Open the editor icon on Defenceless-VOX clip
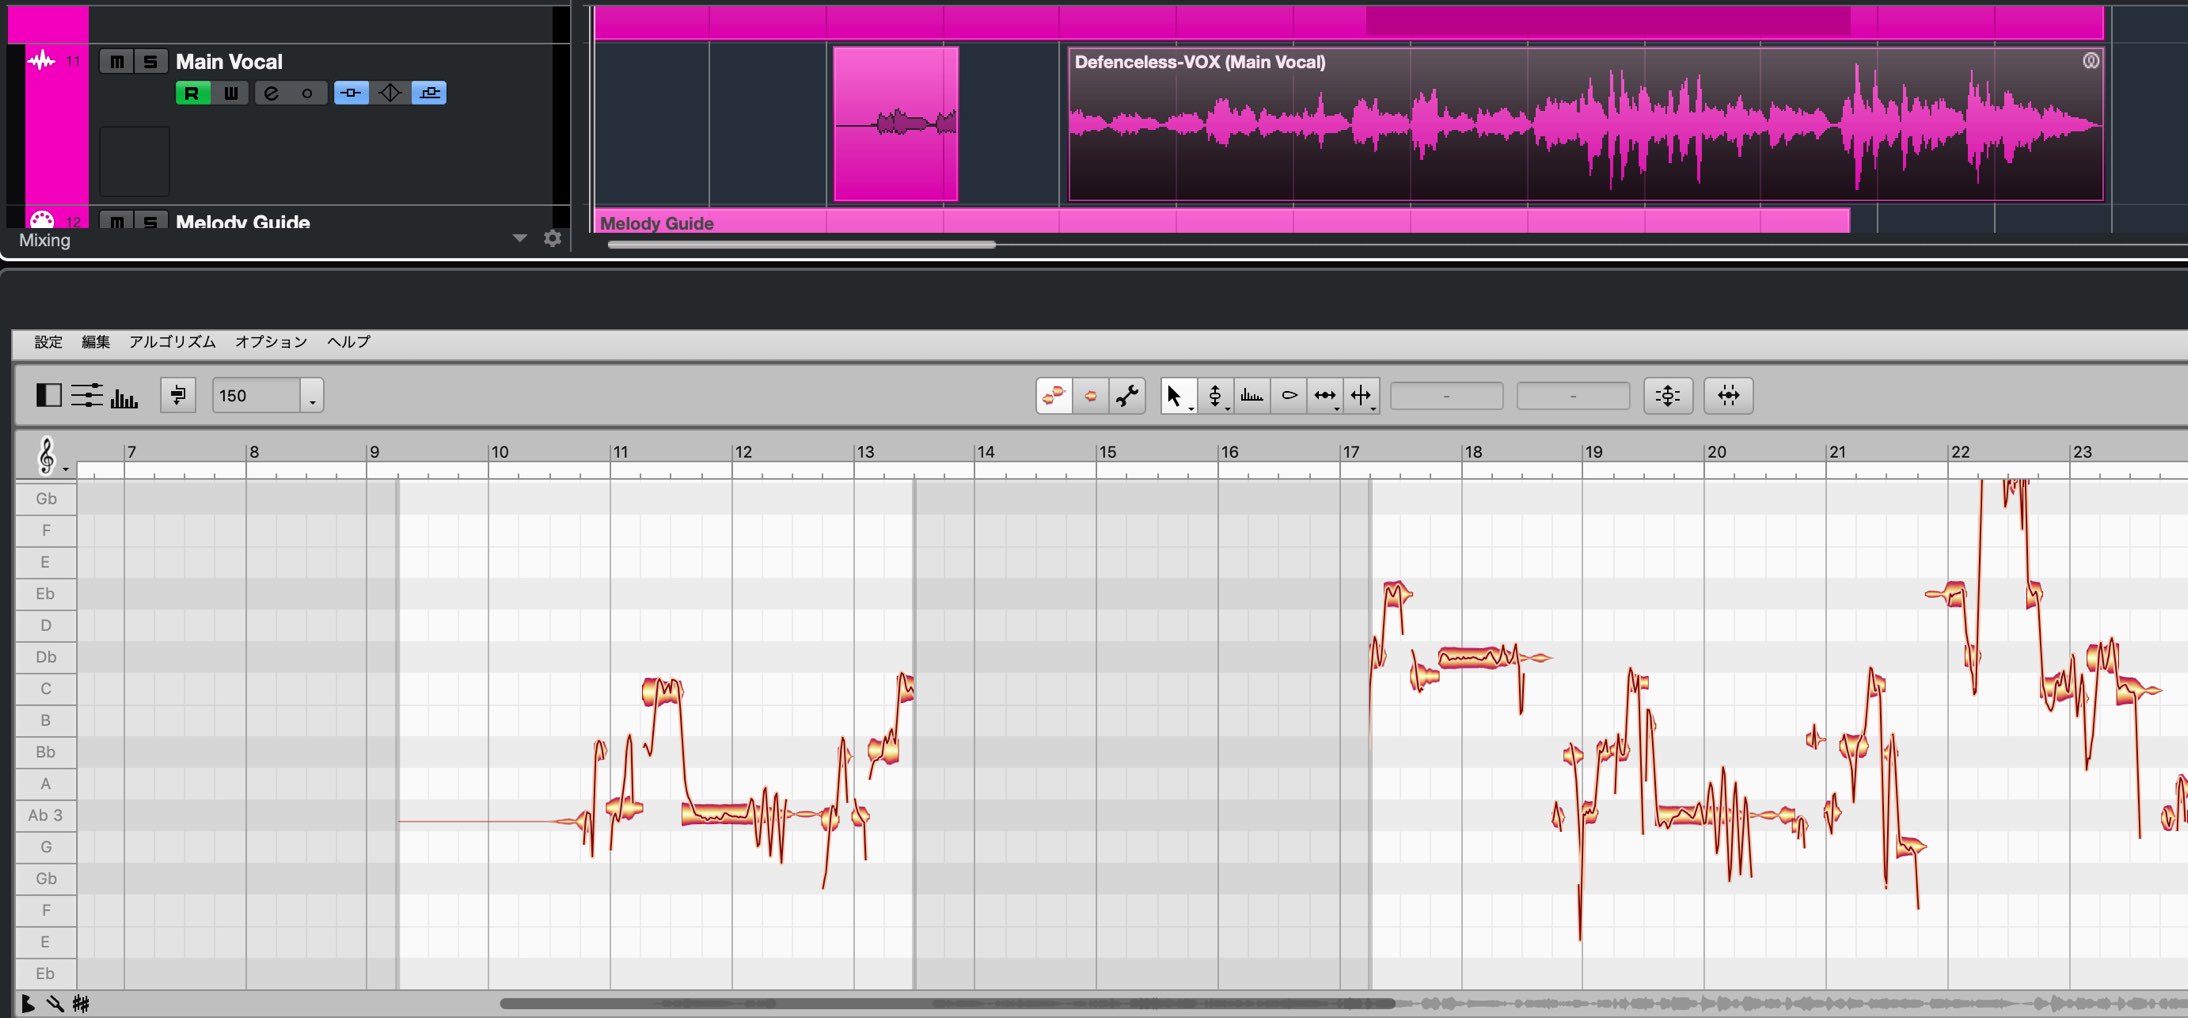 [x=2091, y=61]
